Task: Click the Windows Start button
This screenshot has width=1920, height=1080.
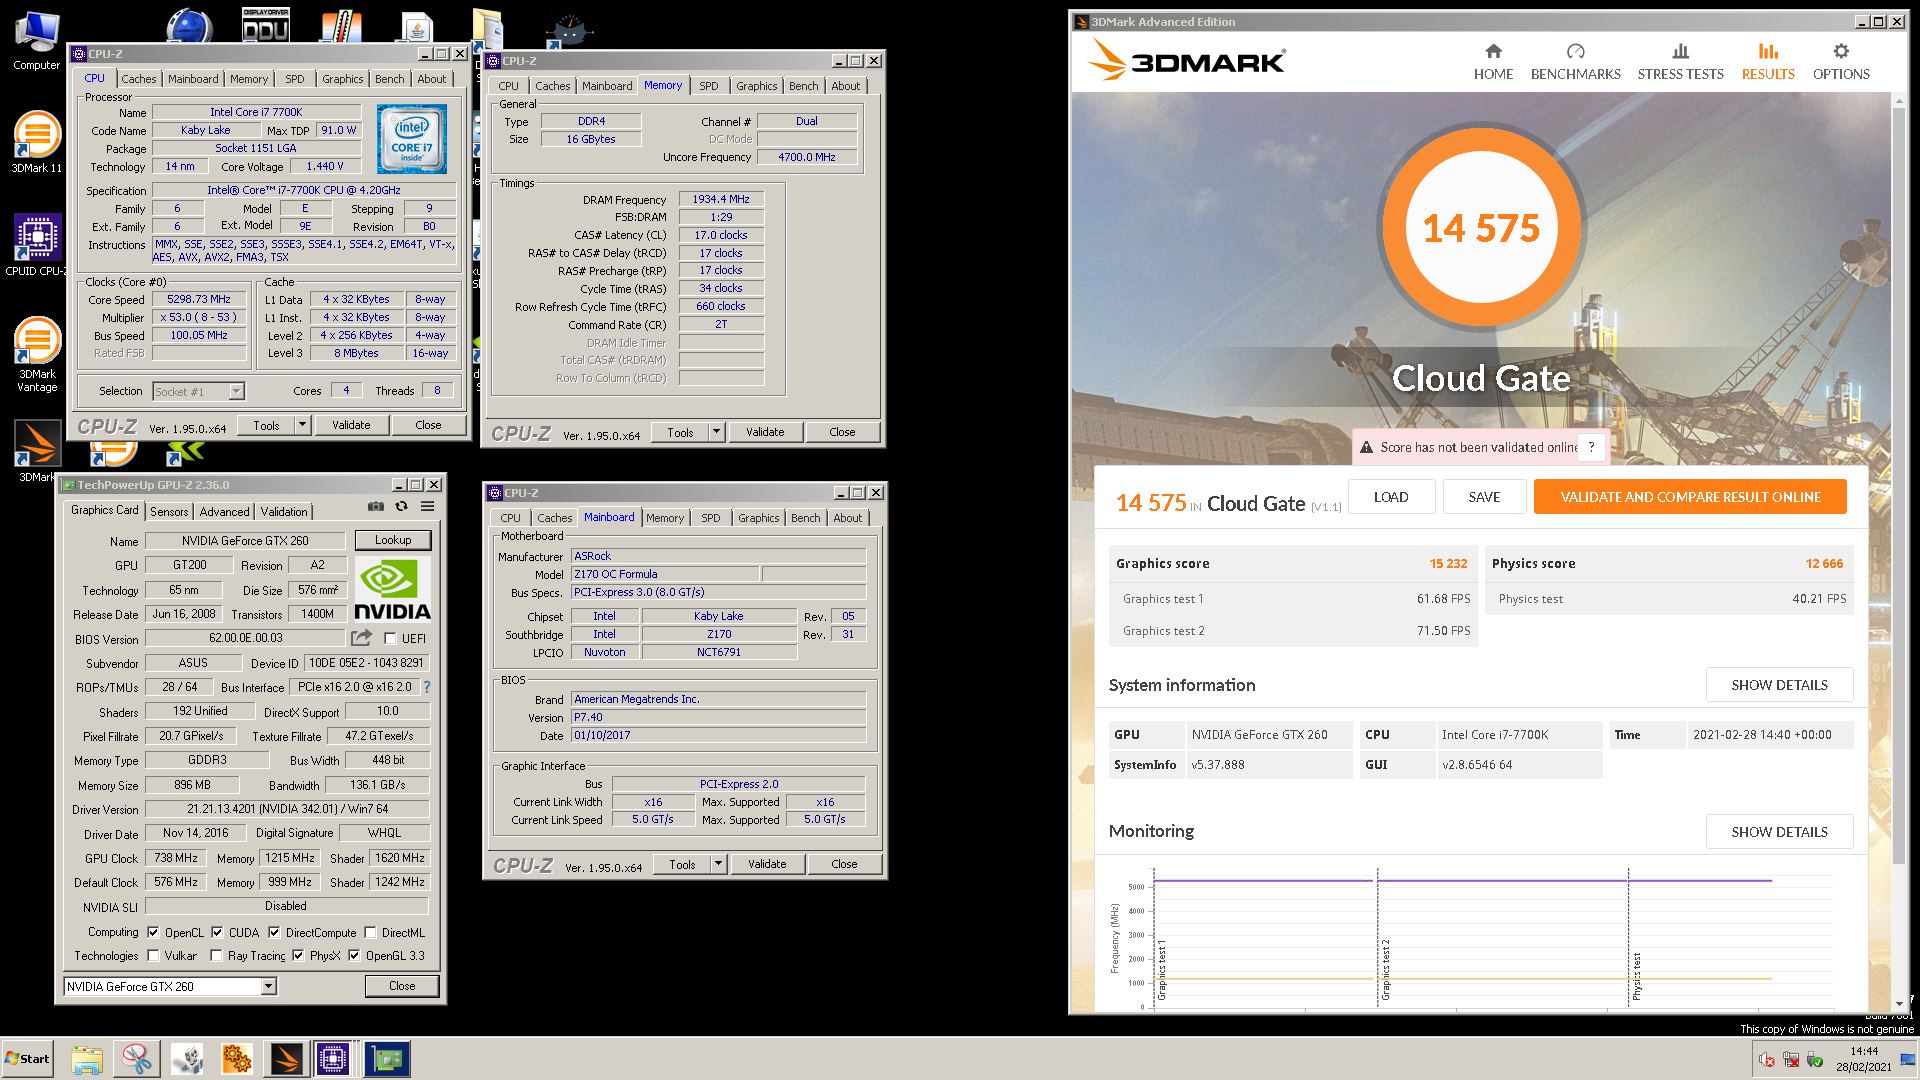Action: [27, 1059]
